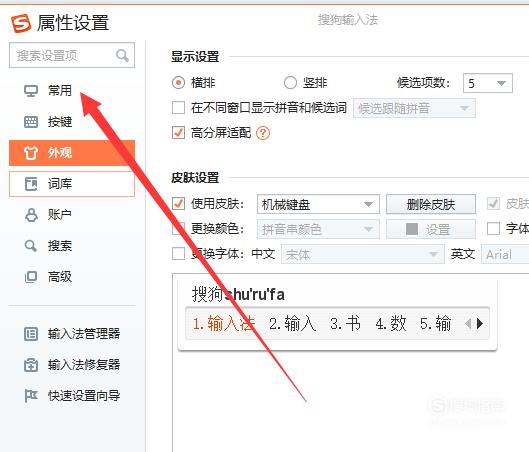
Task: Open 输入法修复器 link
Action: 84,365
